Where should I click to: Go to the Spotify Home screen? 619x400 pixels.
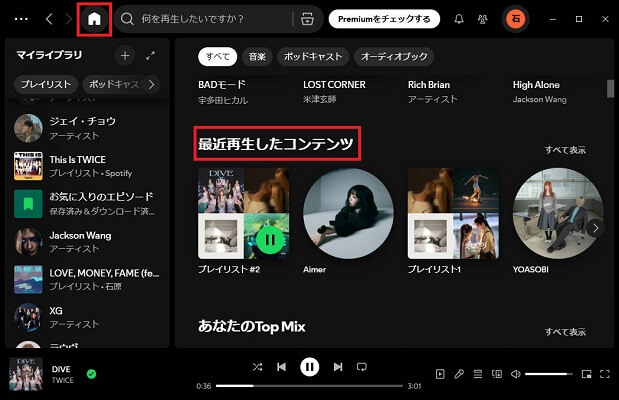coord(94,19)
